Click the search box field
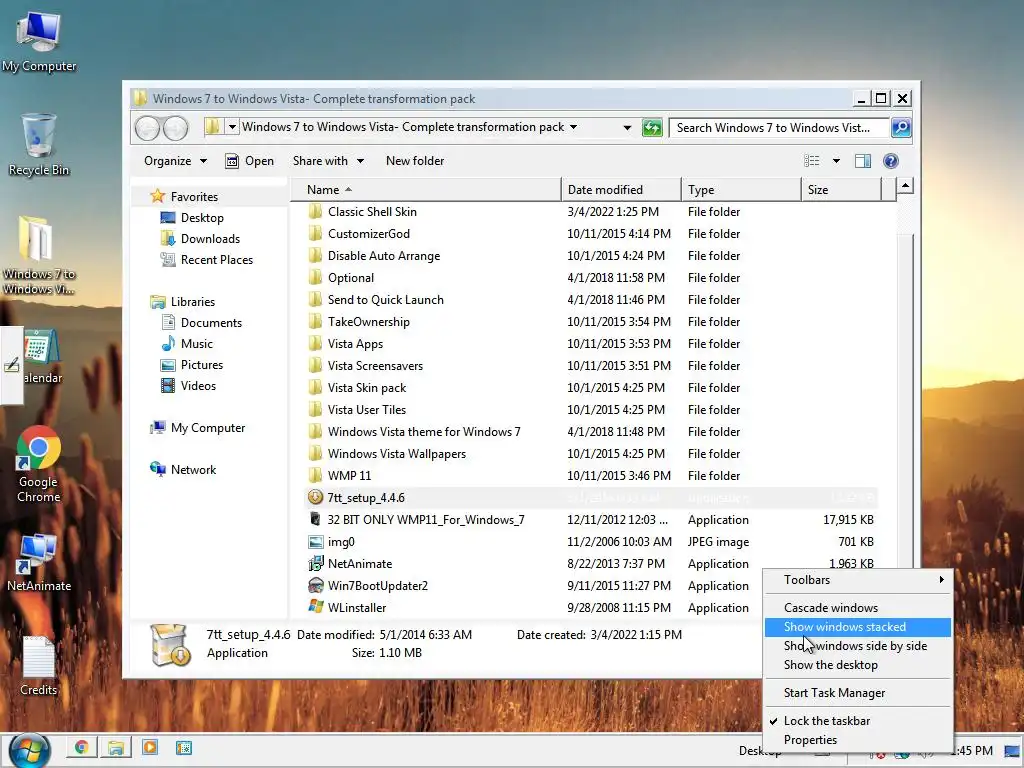The height and width of the screenshot is (768, 1024). coord(780,127)
